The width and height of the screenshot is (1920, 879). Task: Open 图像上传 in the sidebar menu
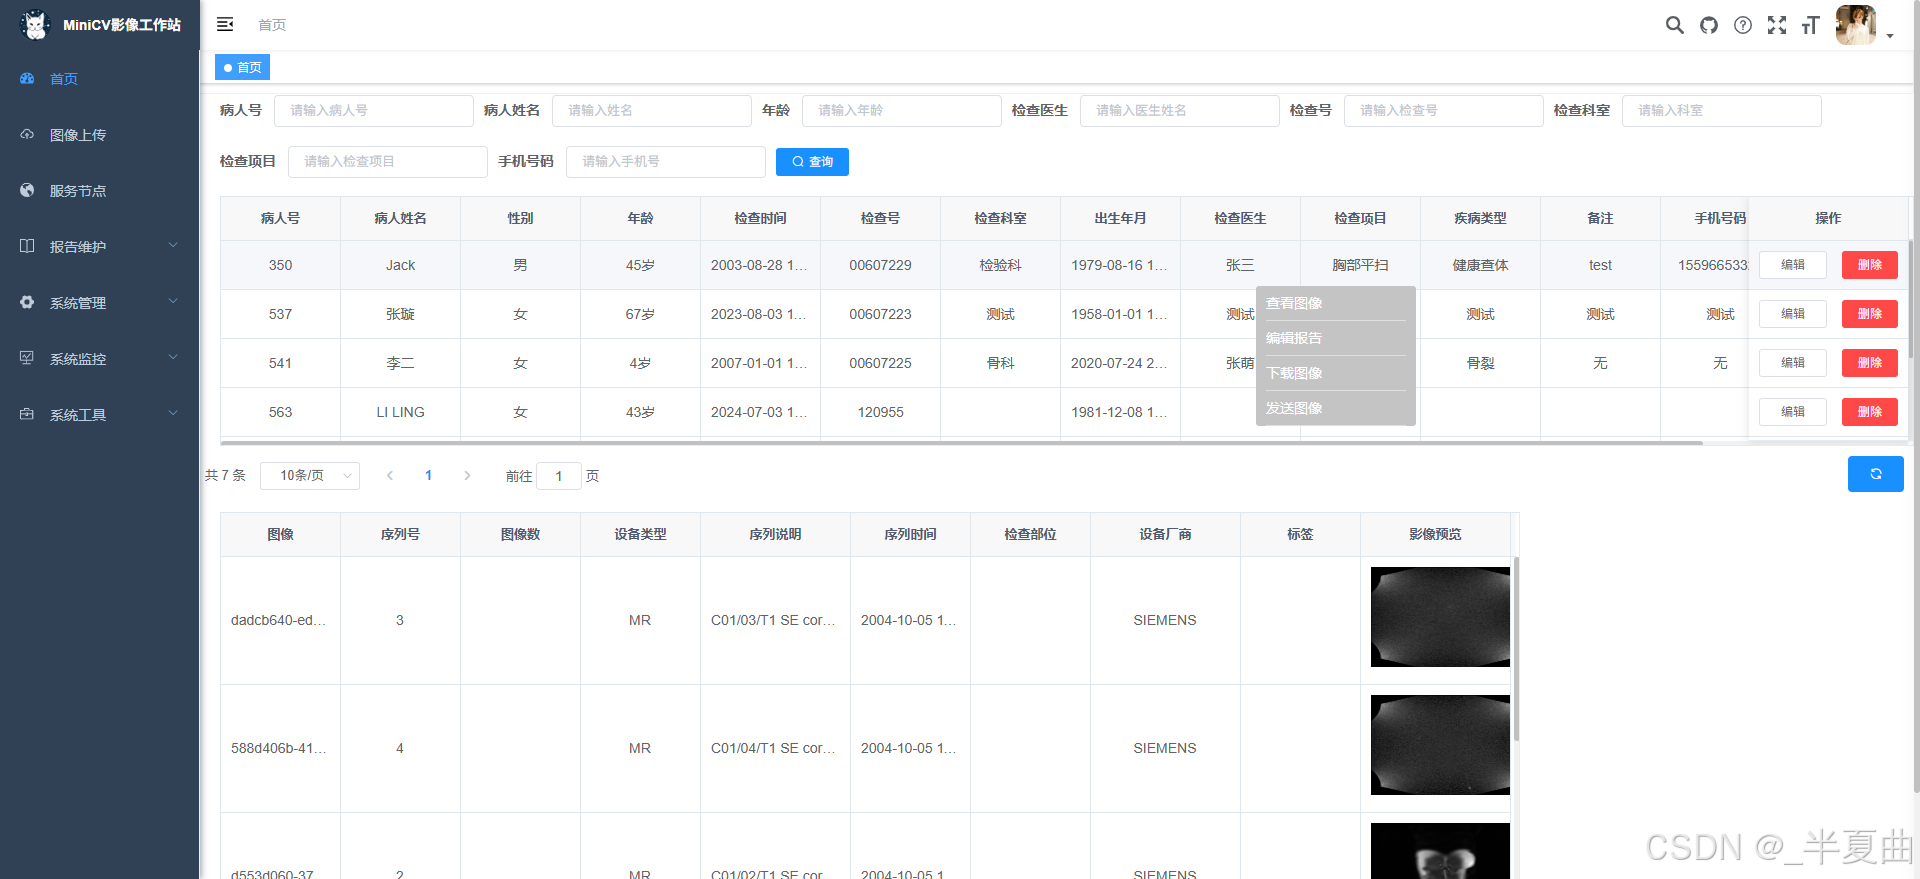[100, 135]
